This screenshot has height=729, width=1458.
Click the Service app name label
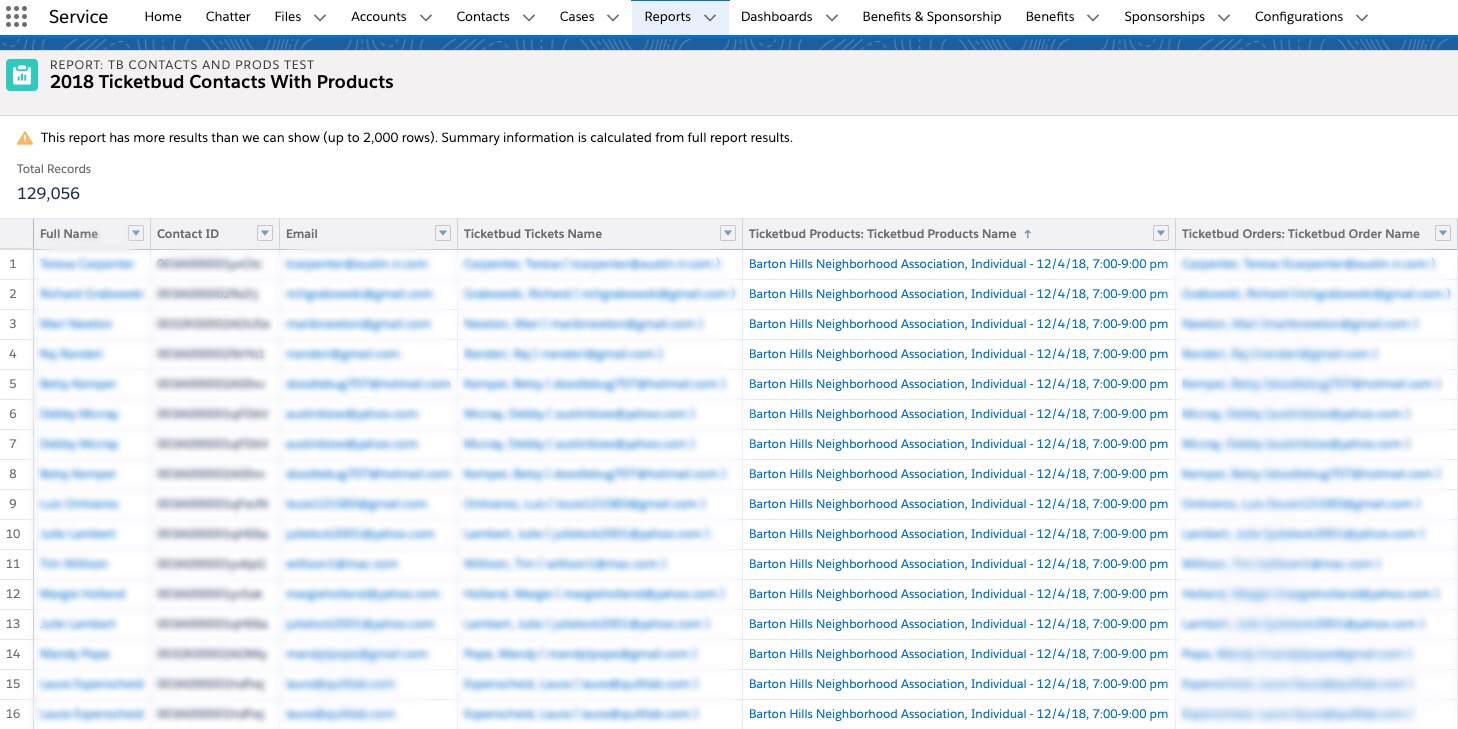[78, 17]
